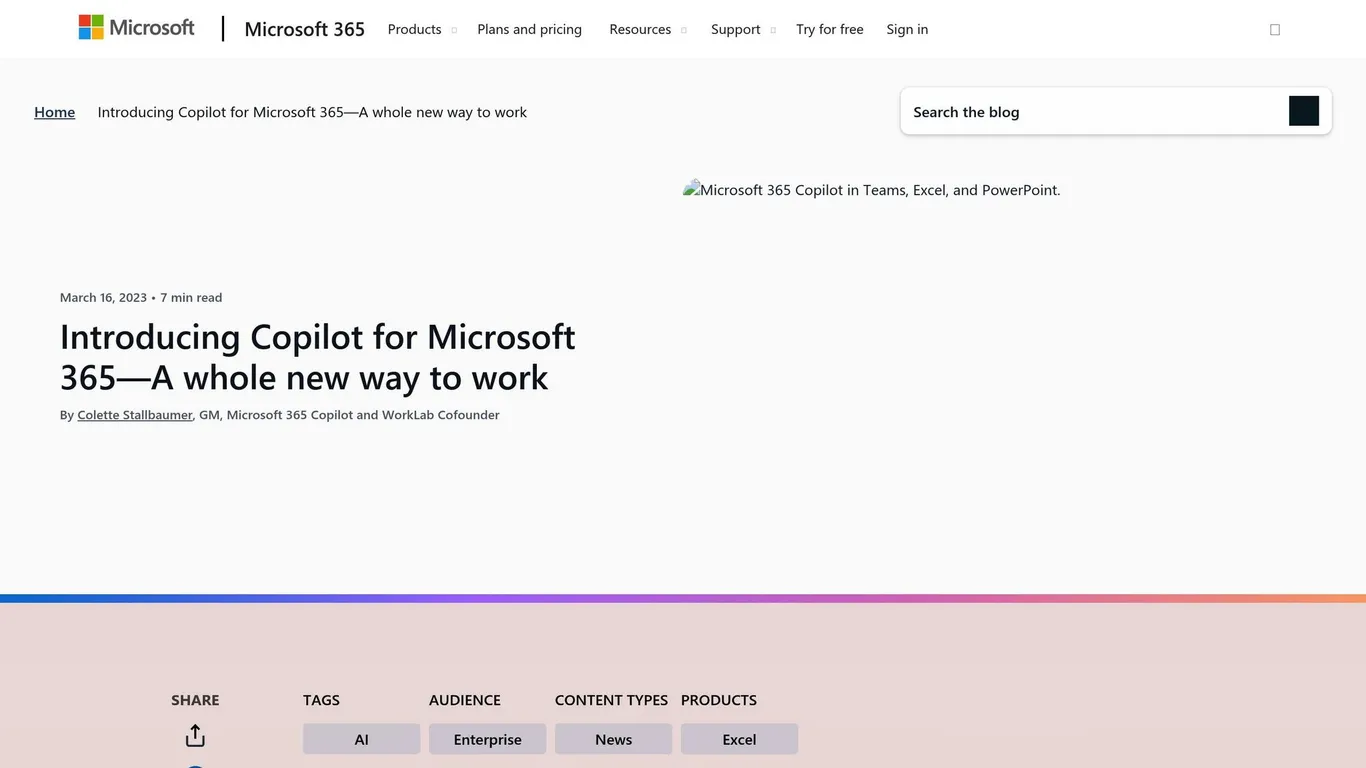Click the CONTENT TYPES label
The image size is (1366, 768).
pyautogui.click(x=611, y=700)
